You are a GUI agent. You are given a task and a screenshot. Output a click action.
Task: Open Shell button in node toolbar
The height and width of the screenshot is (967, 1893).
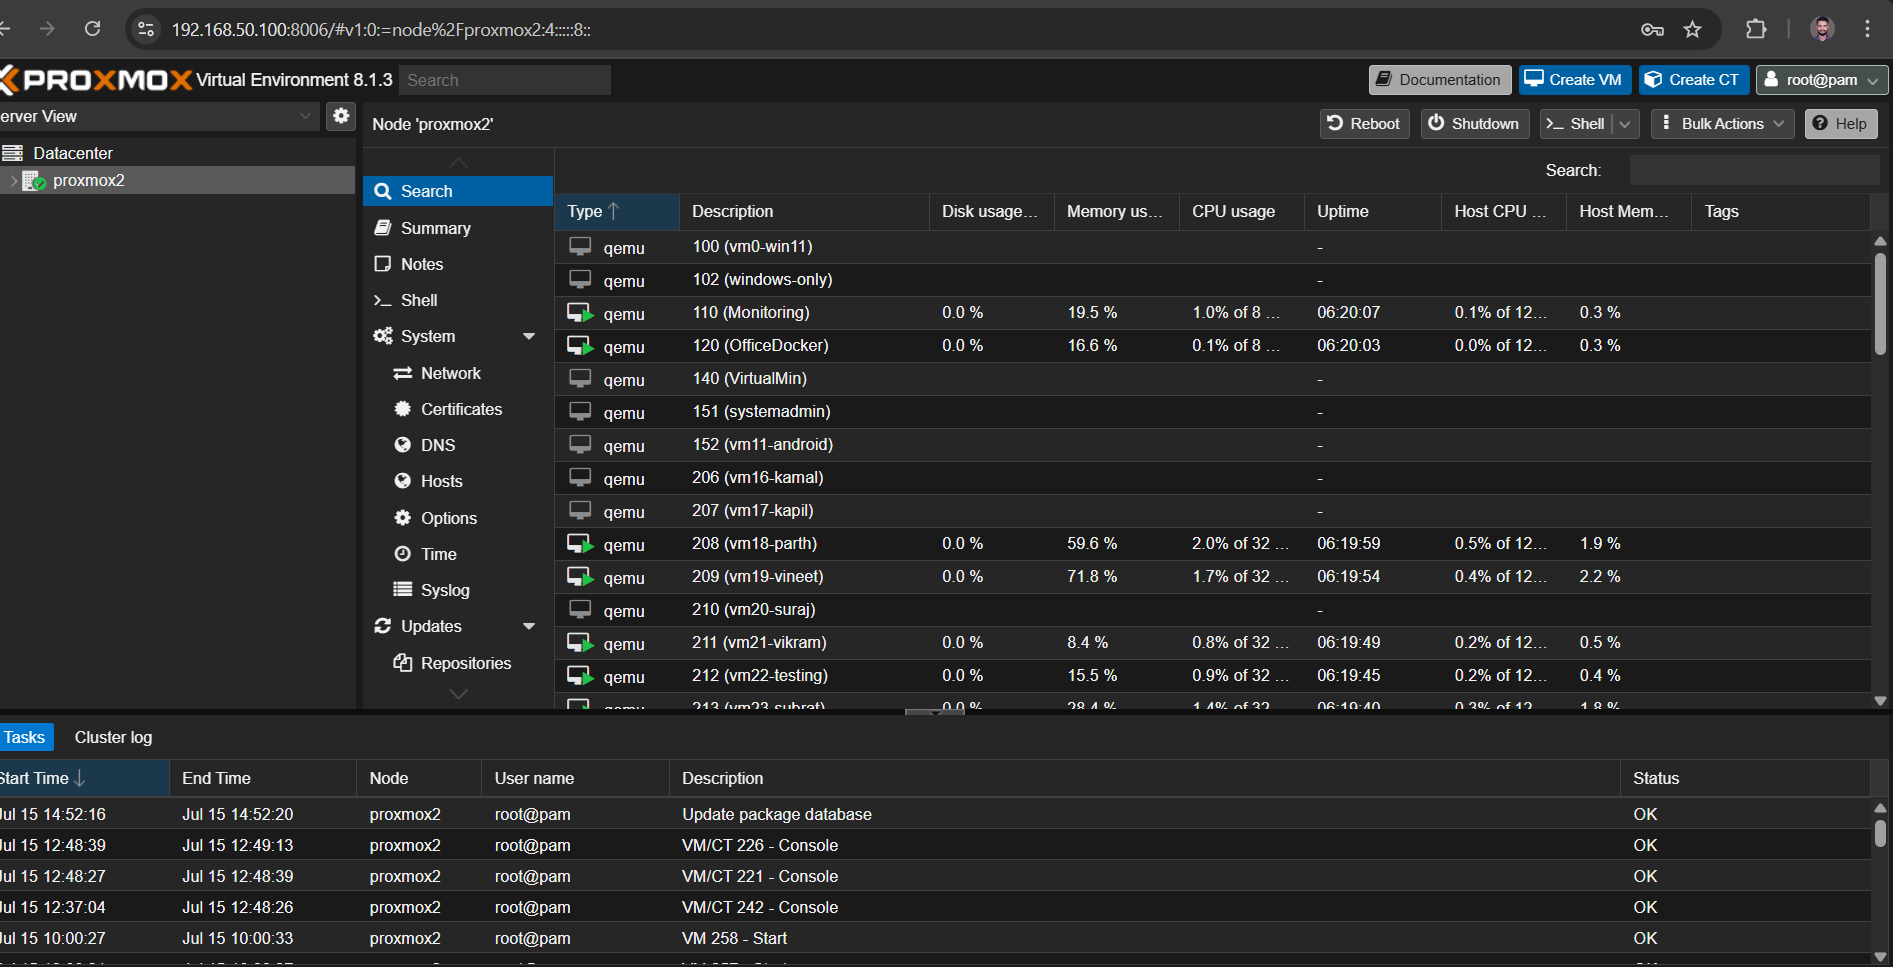[1576, 124]
